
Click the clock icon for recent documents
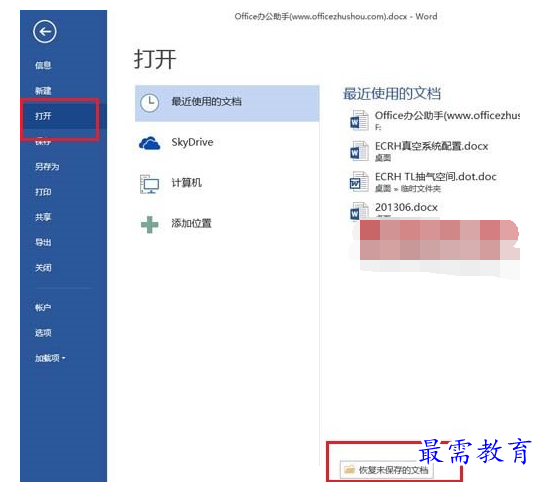click(149, 103)
